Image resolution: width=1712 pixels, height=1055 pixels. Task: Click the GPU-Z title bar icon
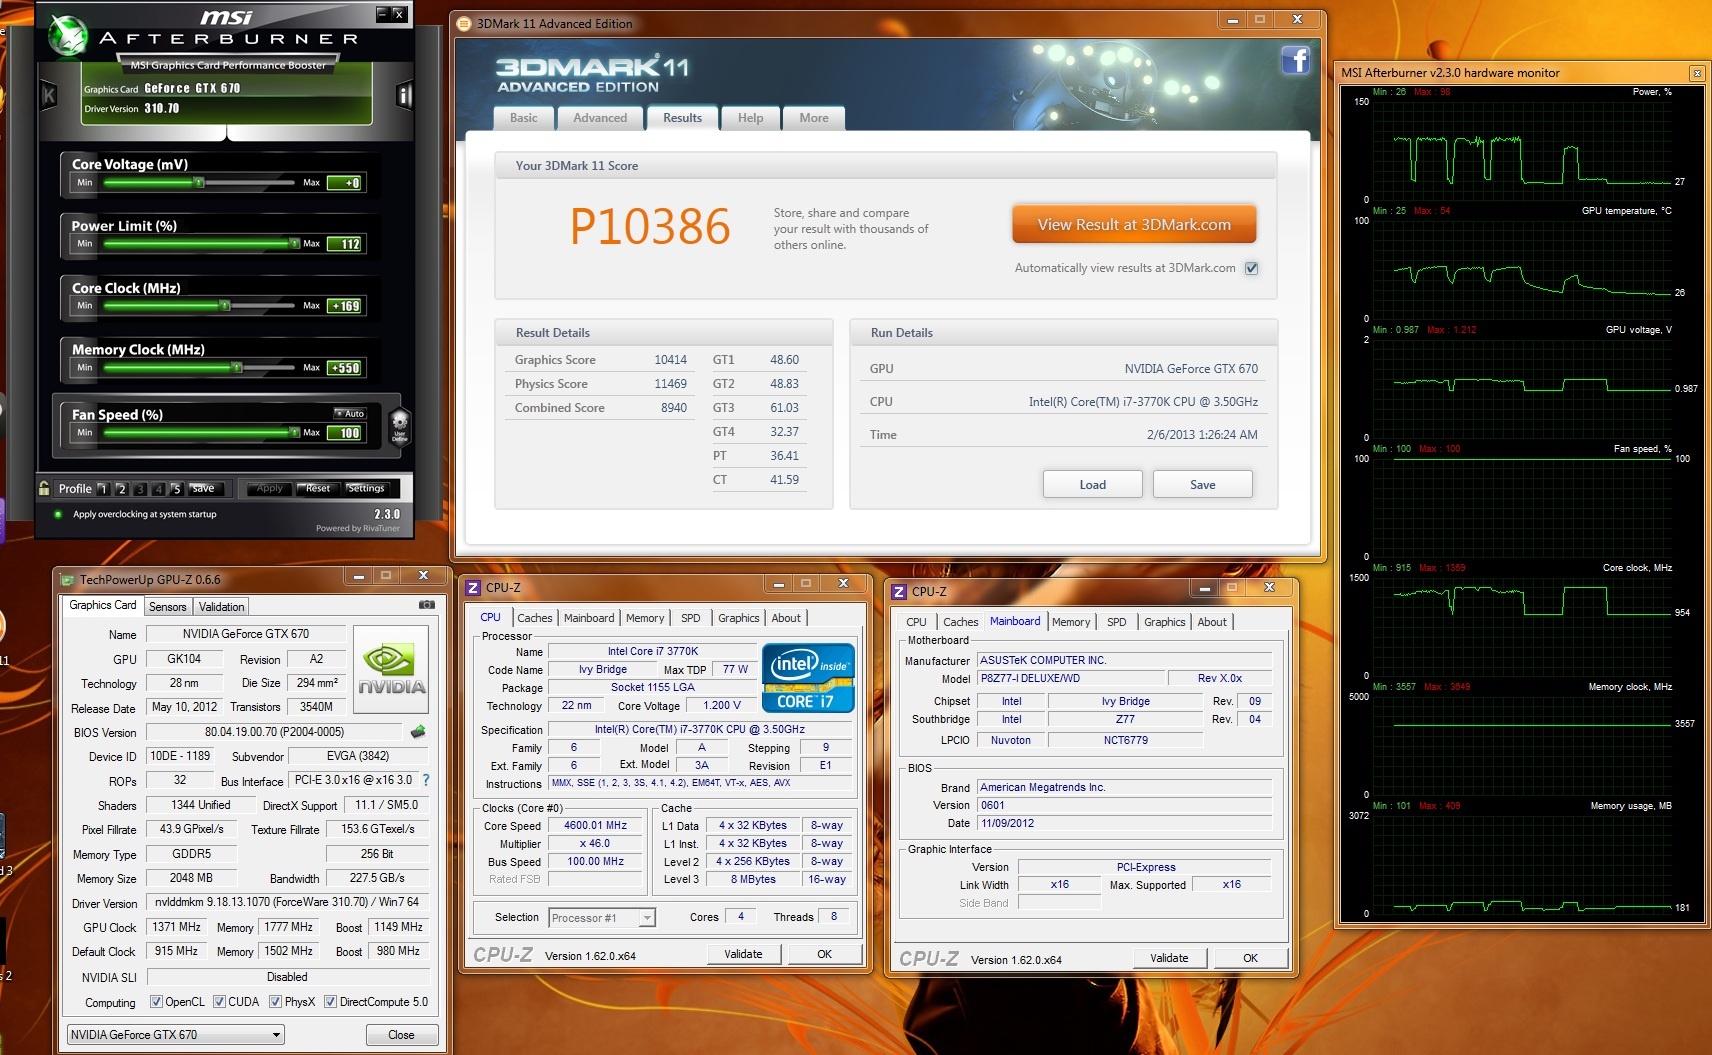point(67,579)
